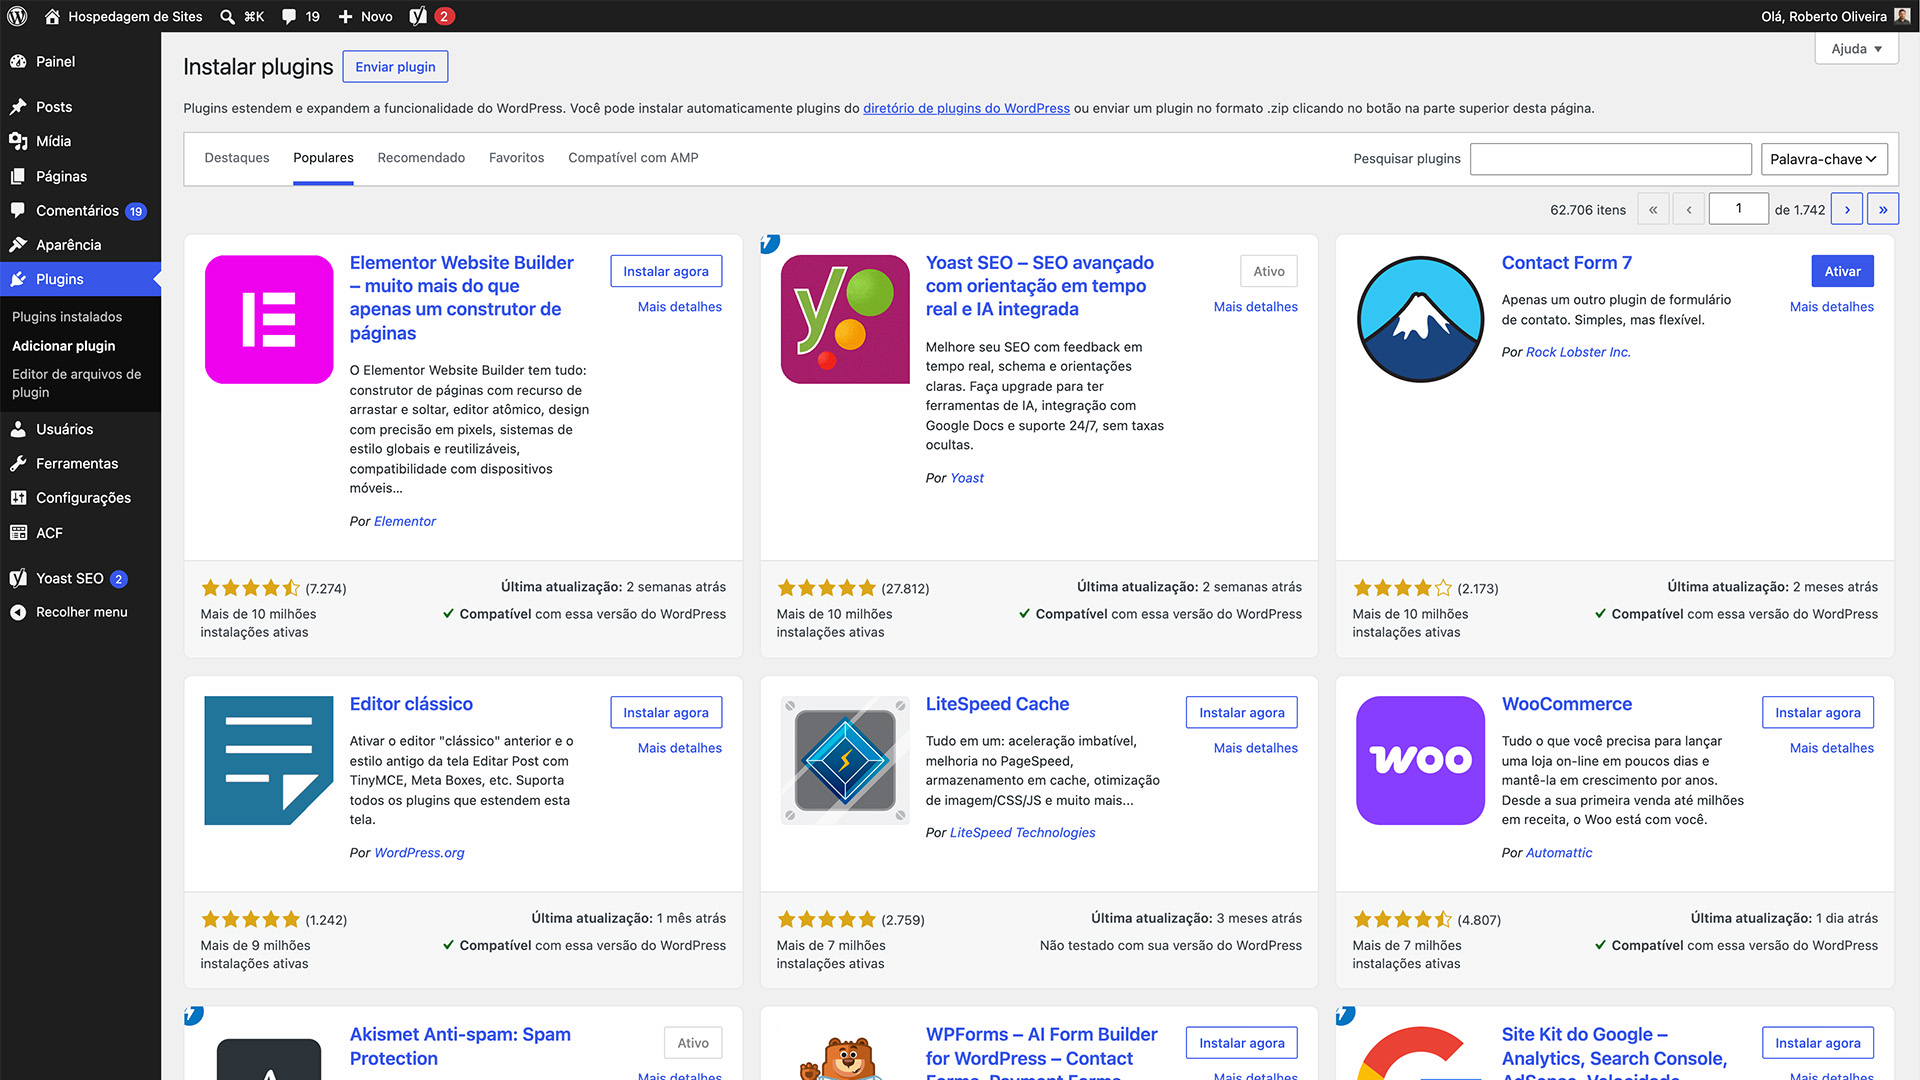Open WordPress.org author link
This screenshot has height=1080, width=1920.
pyautogui.click(x=419, y=853)
